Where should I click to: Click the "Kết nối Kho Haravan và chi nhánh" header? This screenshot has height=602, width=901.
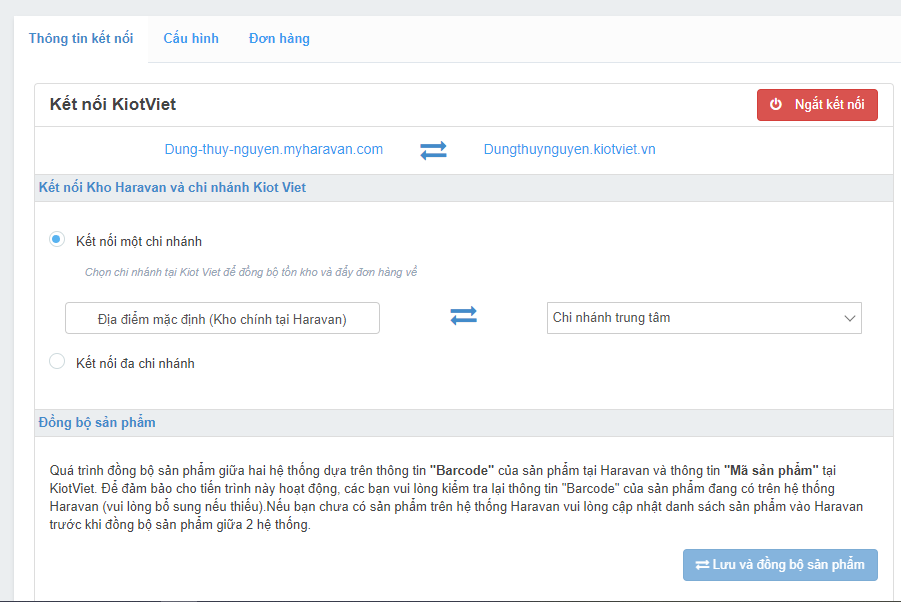(172, 188)
